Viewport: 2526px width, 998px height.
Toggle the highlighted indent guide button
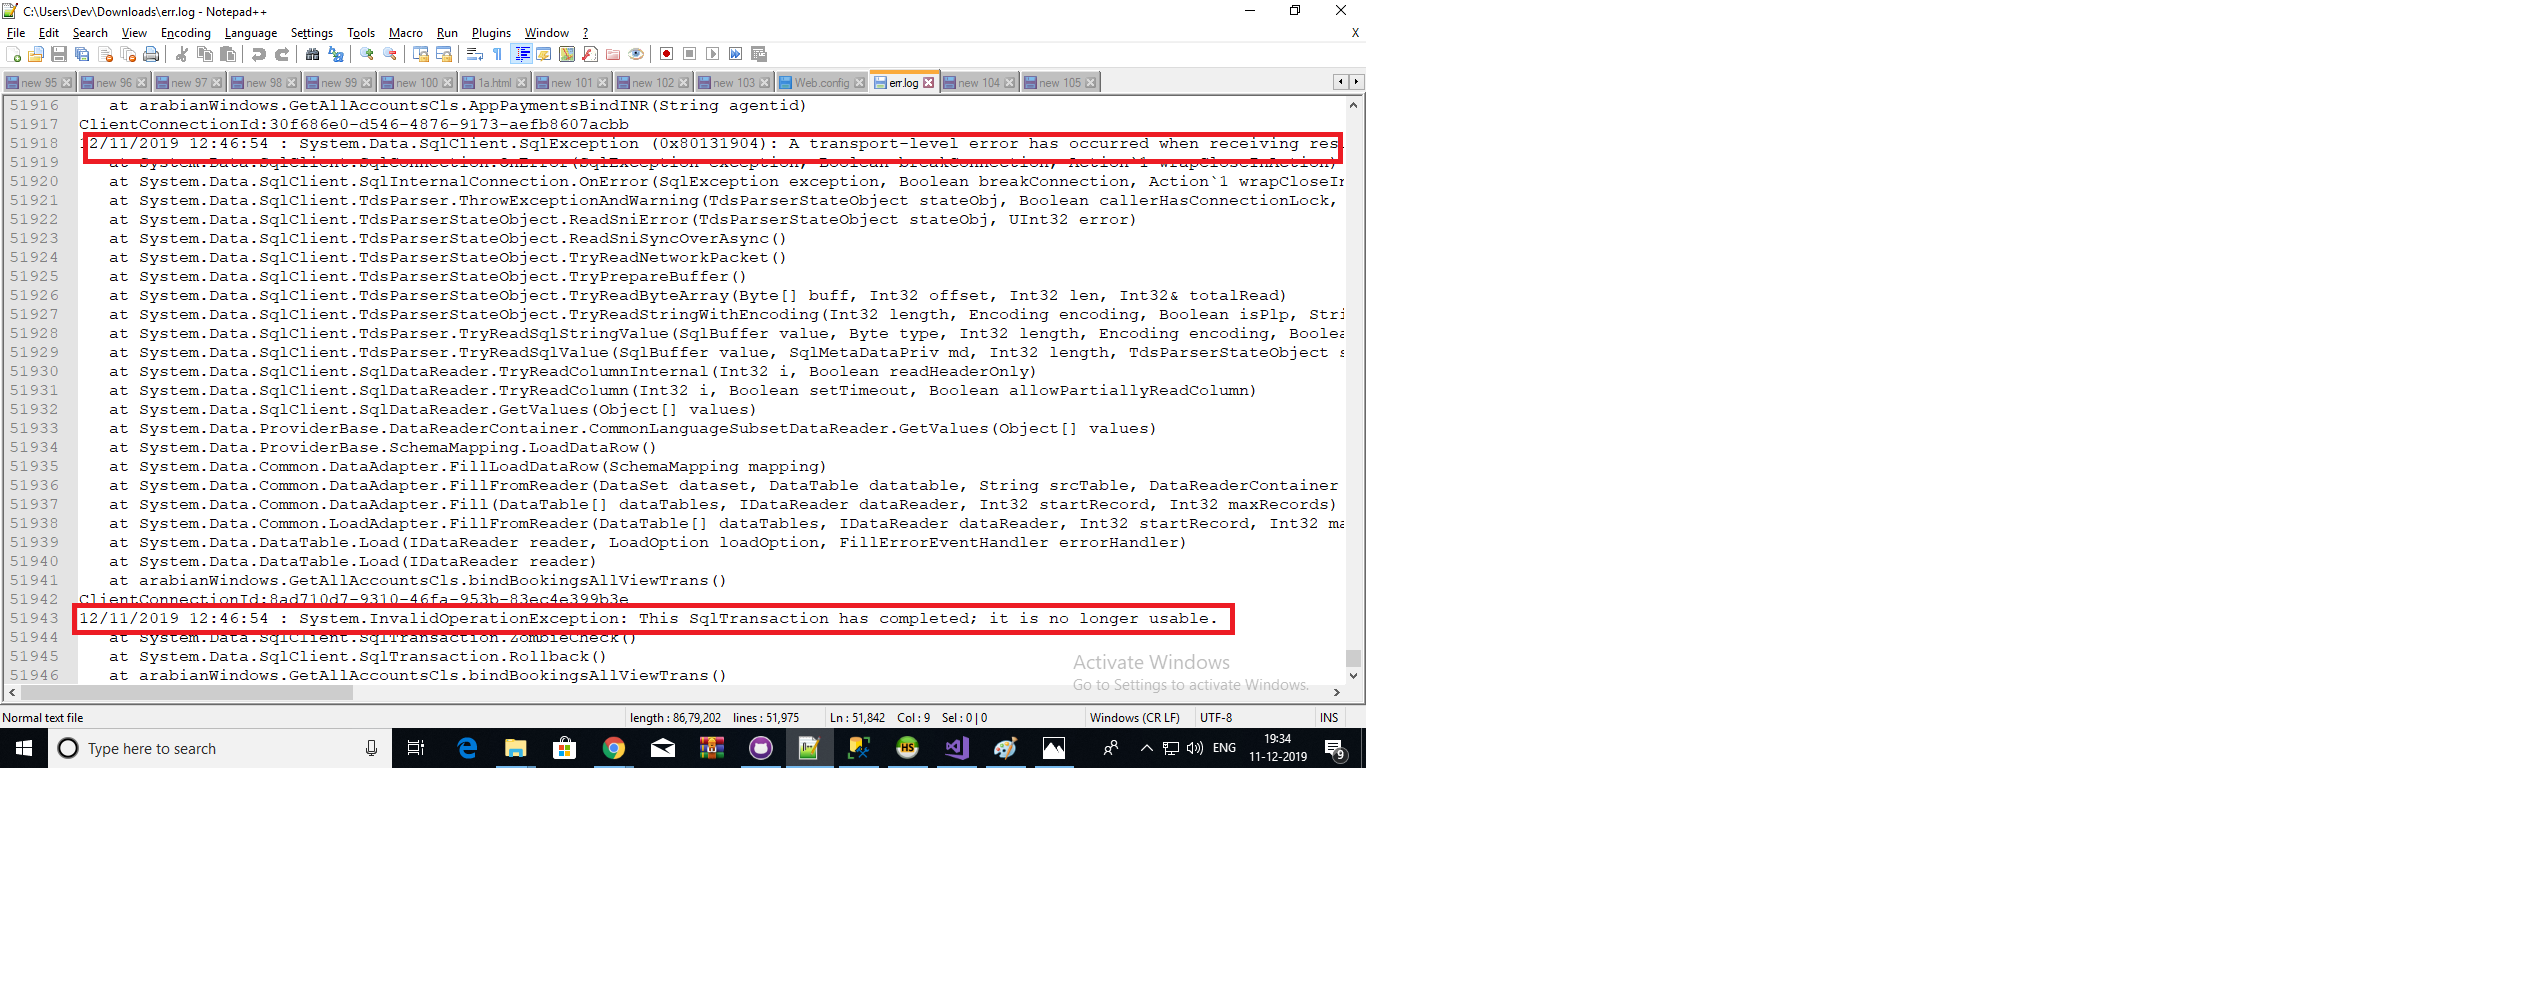tap(521, 54)
